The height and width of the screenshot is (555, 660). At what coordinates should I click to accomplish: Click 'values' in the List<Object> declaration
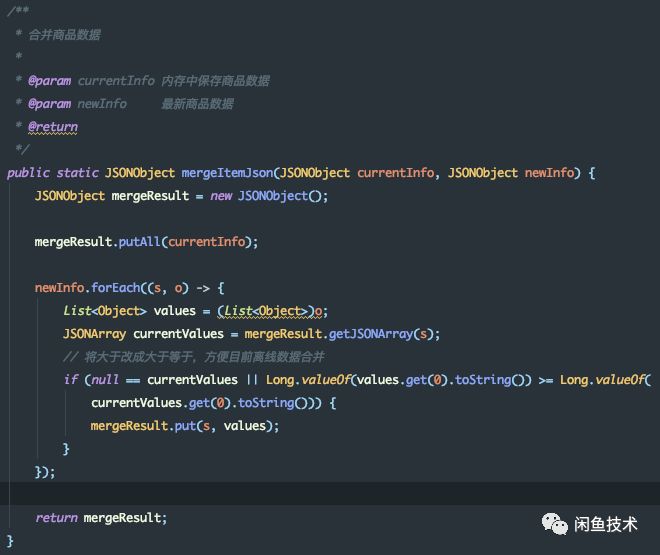pos(175,311)
